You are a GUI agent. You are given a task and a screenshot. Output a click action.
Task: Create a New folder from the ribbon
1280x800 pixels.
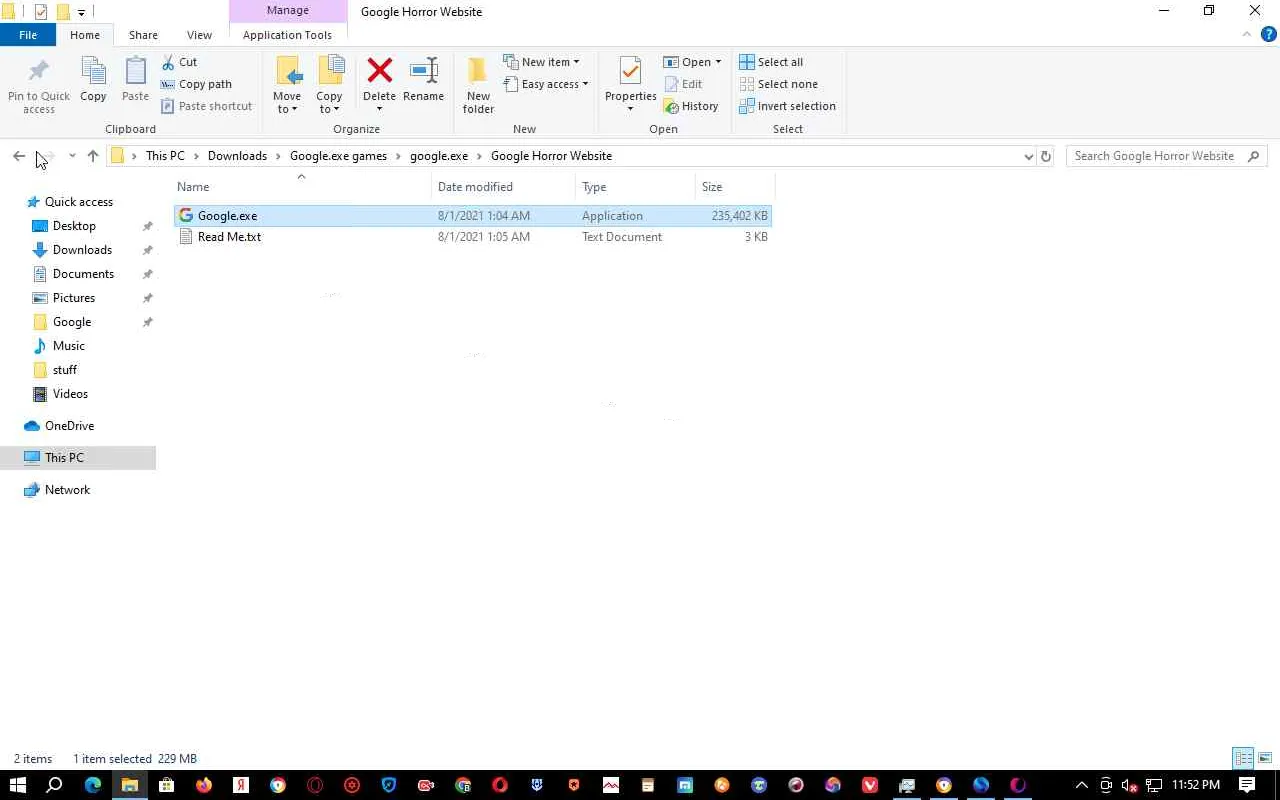pos(478,86)
